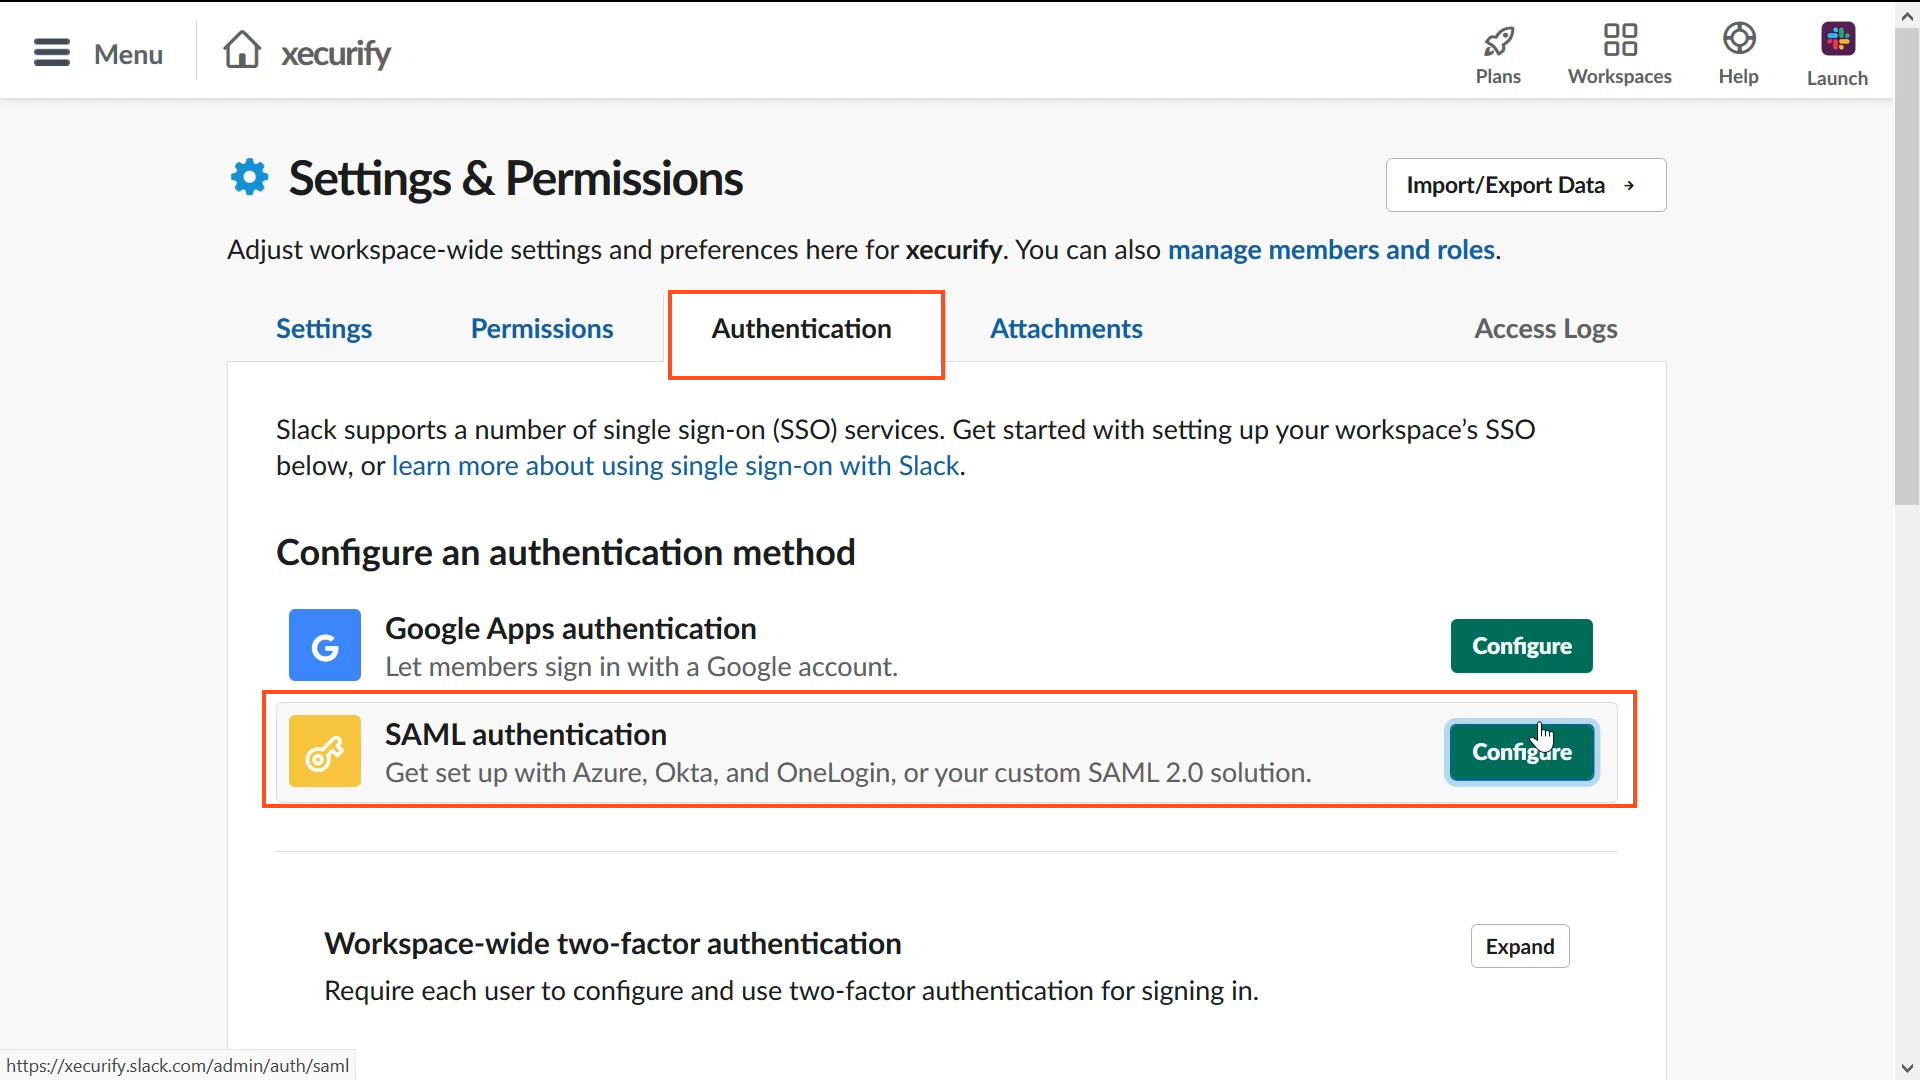Open the Plans section
The width and height of the screenshot is (1920, 1080).
pos(1498,53)
